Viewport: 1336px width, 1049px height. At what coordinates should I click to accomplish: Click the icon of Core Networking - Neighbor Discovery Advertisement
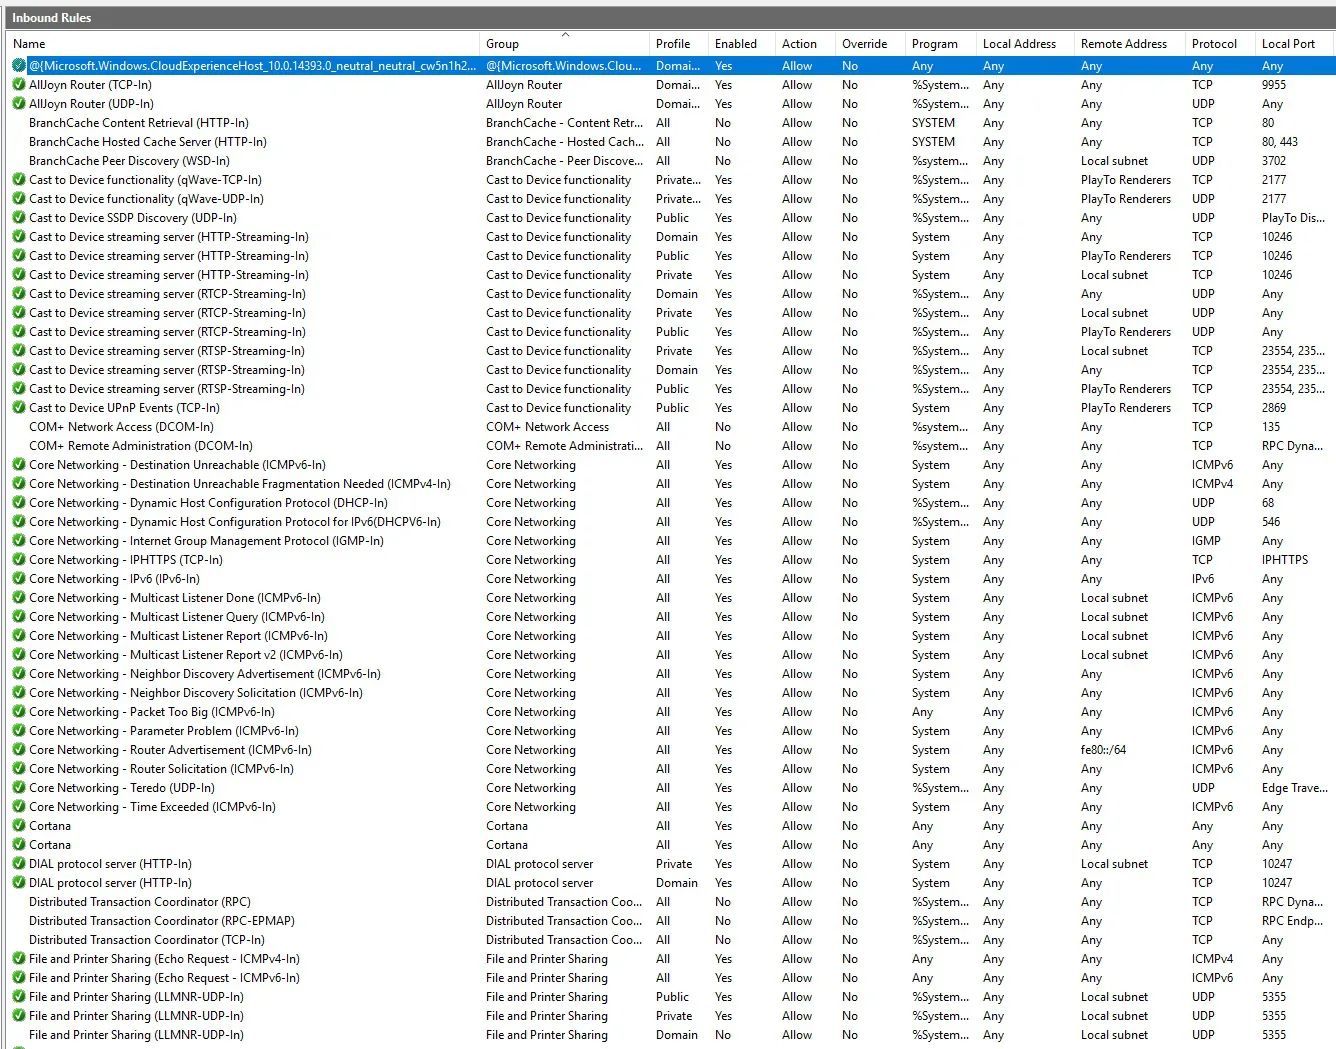(x=19, y=674)
